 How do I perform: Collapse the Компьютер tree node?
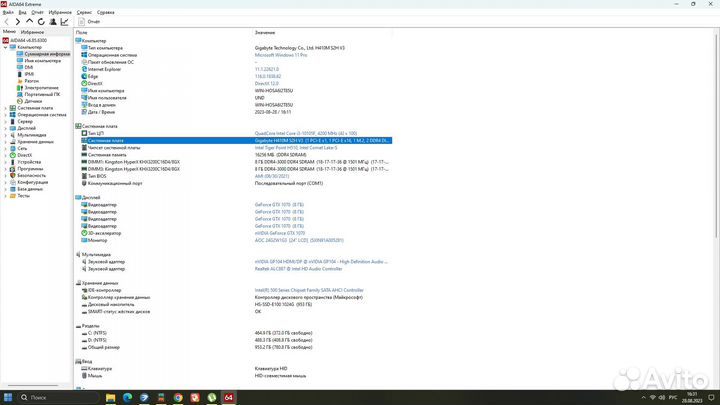pos(4,46)
